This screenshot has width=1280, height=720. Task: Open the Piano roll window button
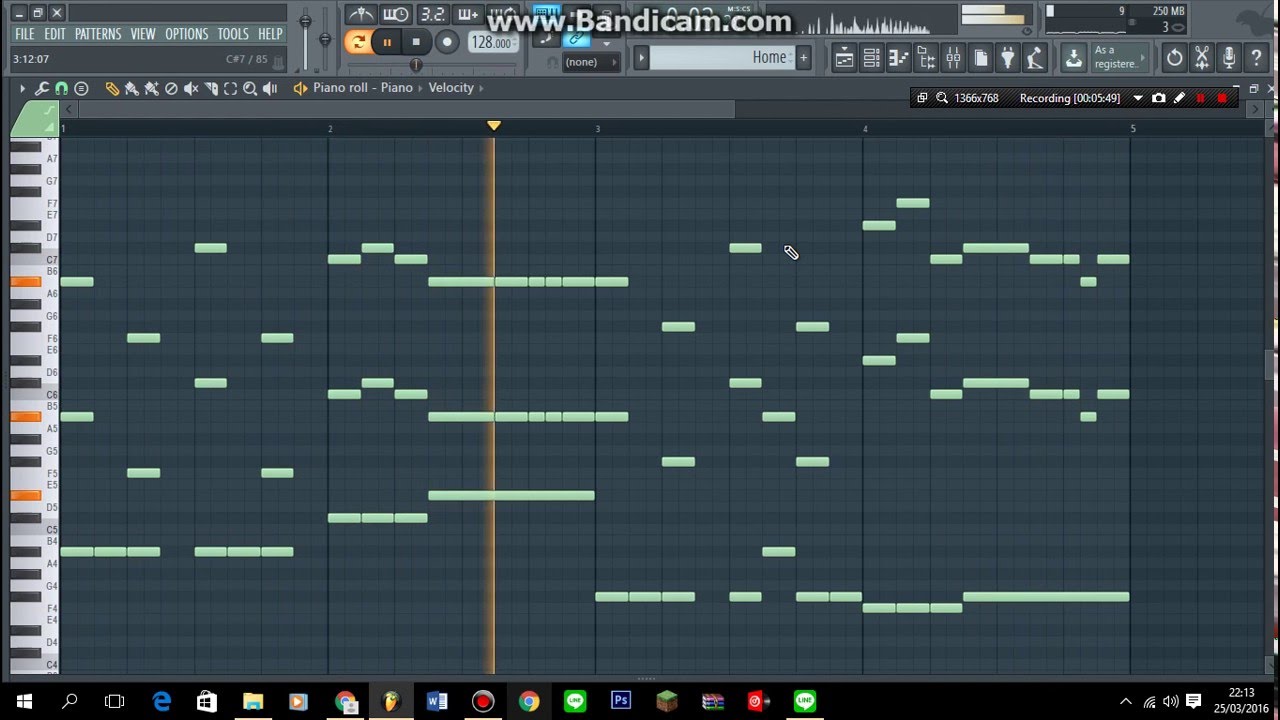click(899, 58)
